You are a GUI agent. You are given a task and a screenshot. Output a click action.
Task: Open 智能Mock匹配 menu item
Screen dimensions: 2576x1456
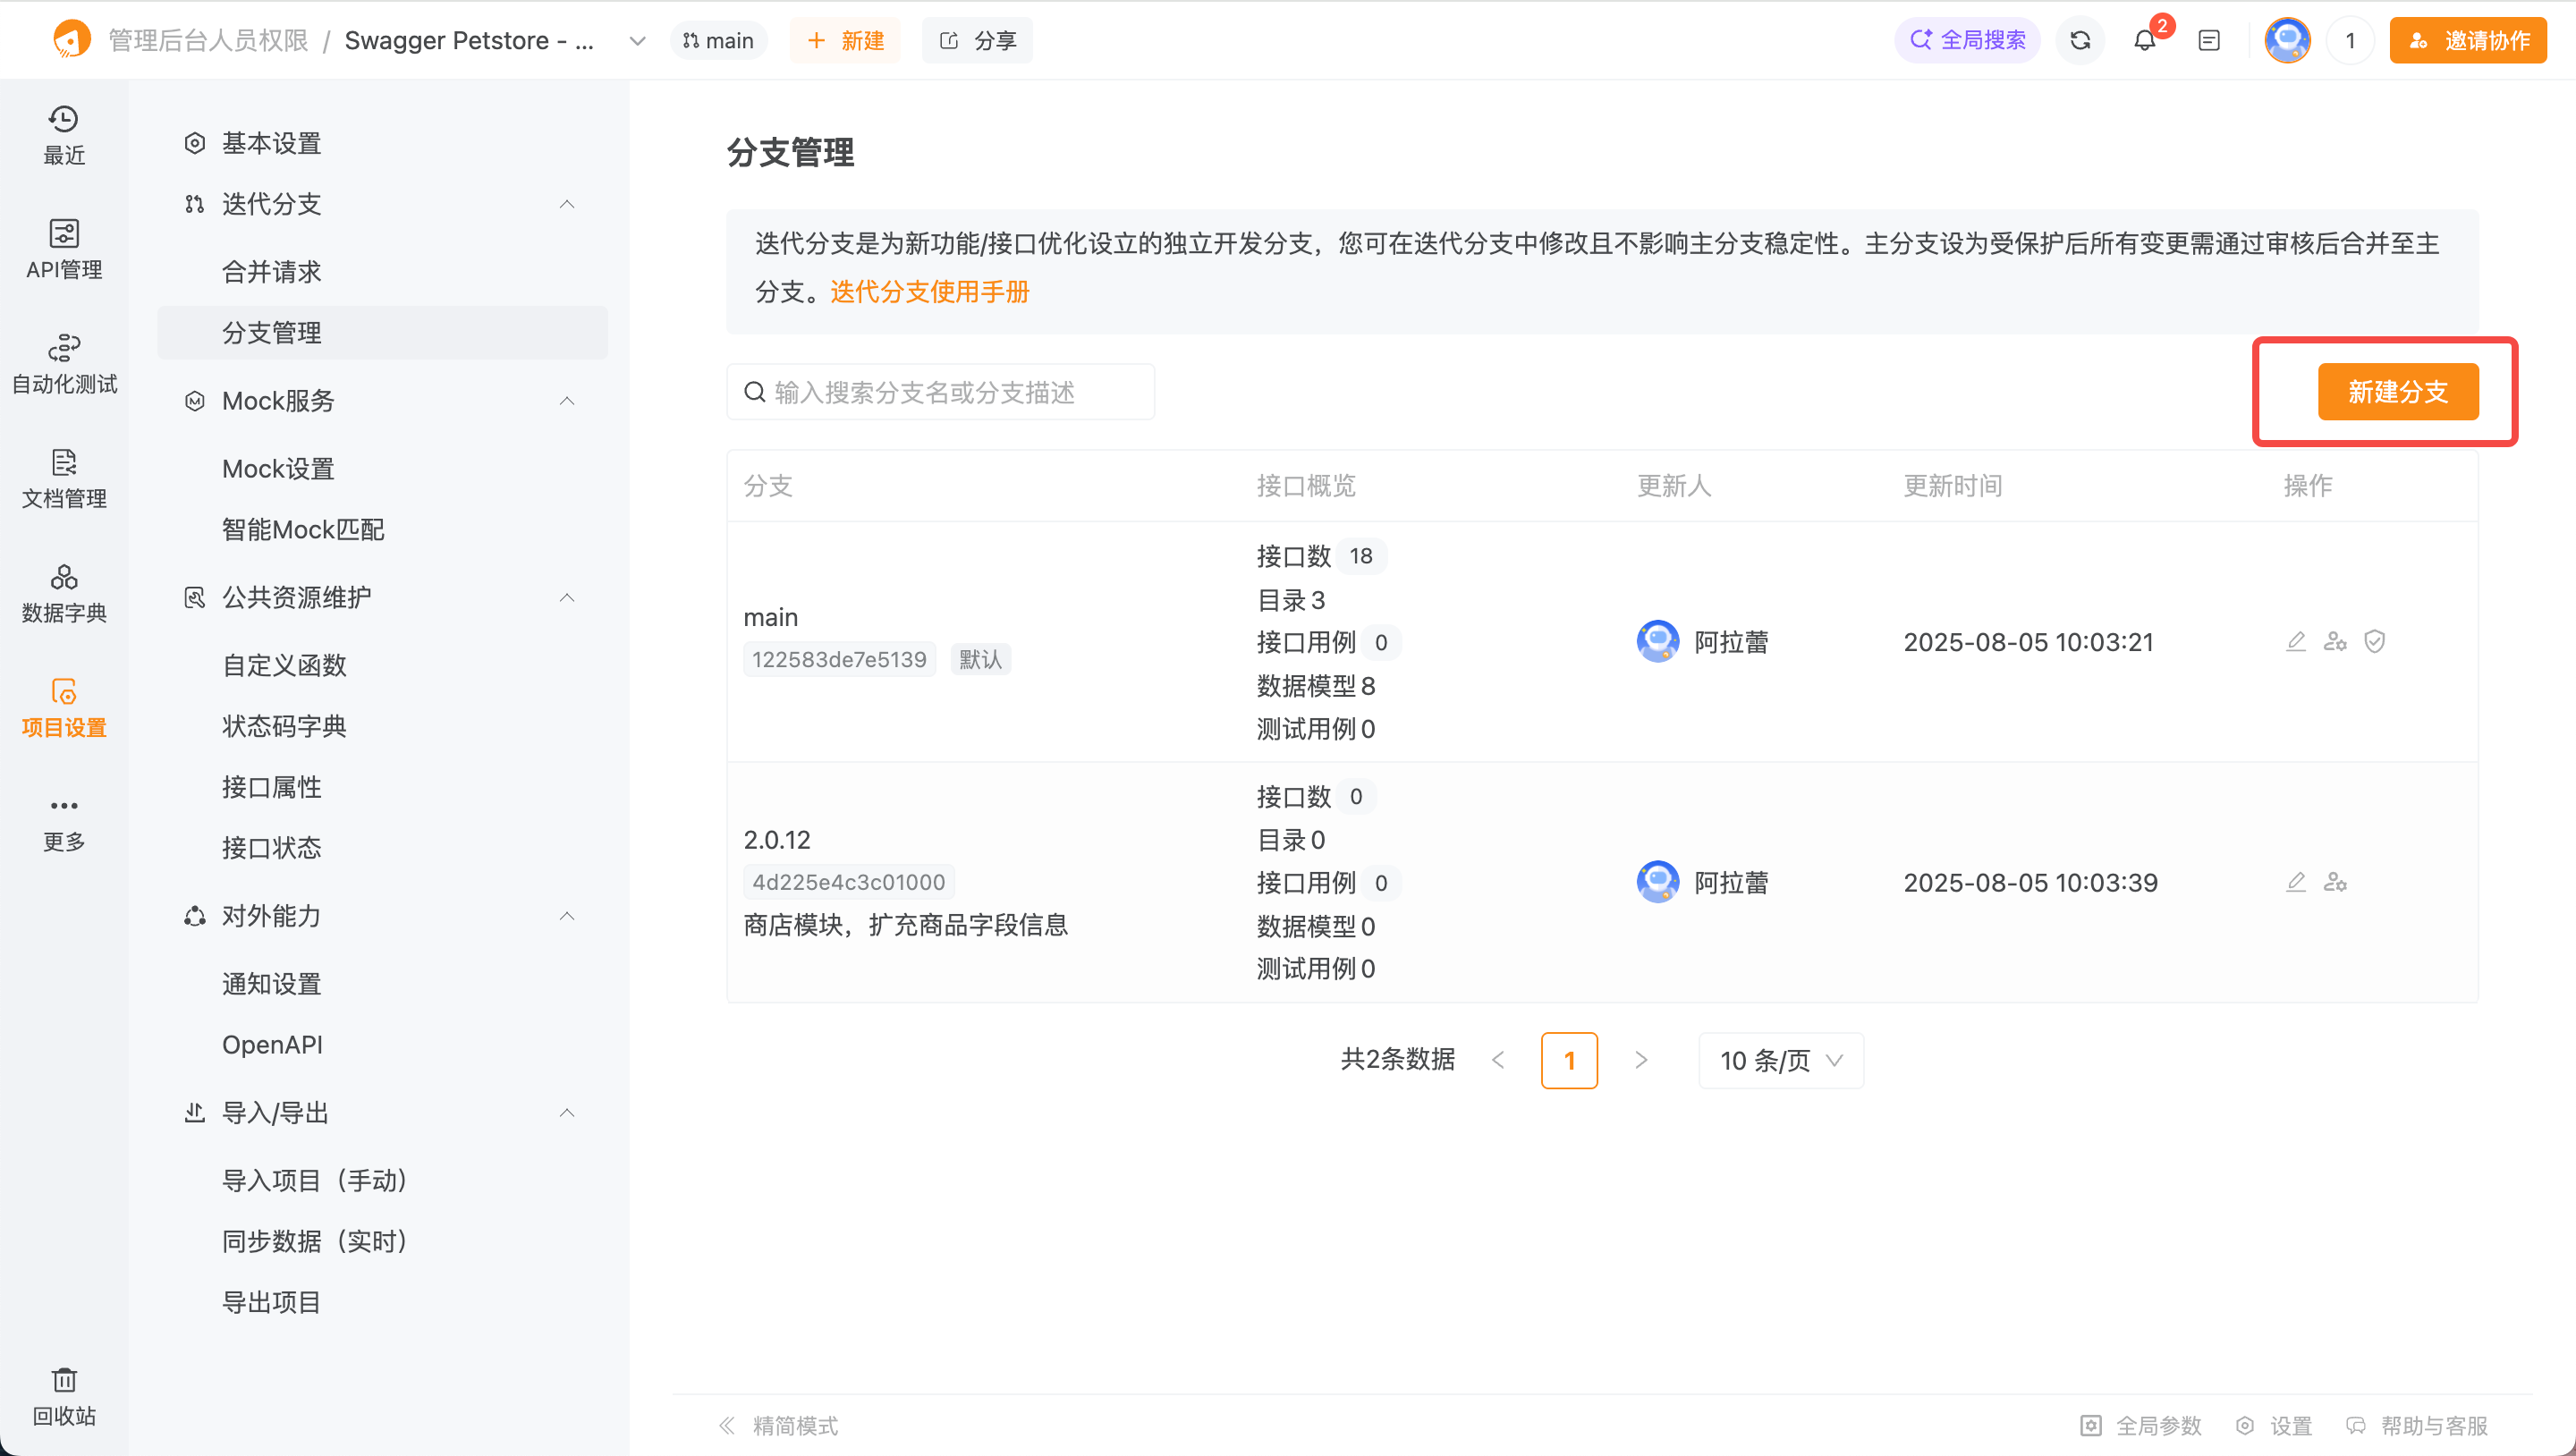(303, 529)
